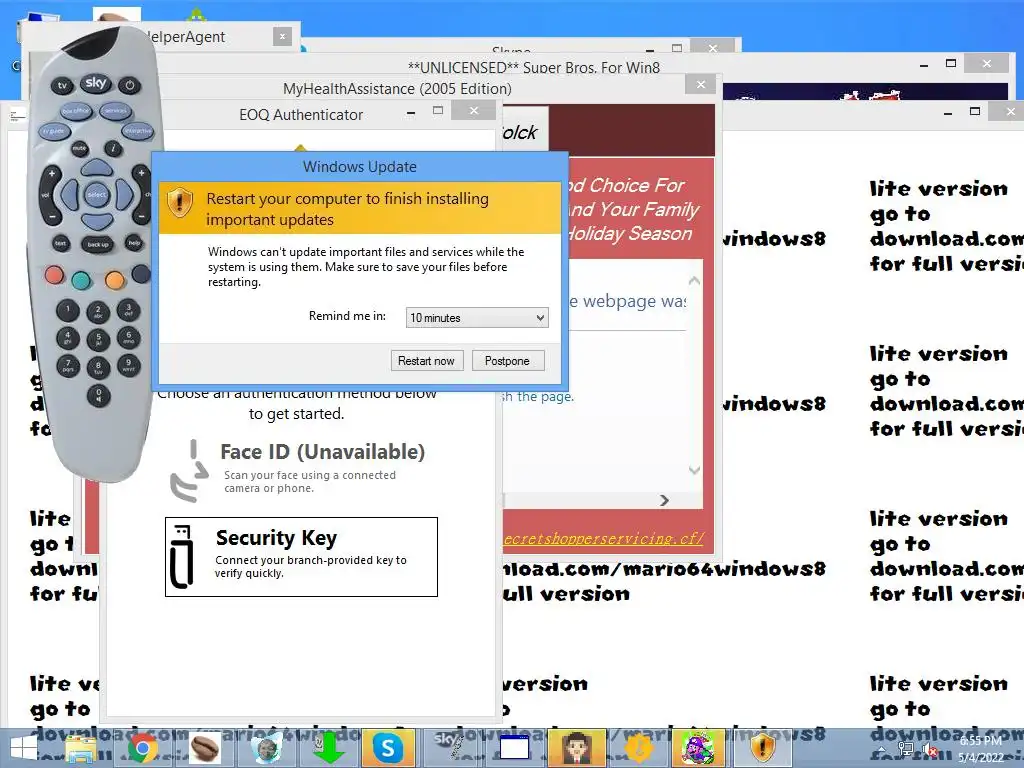Screen dimensions: 1024x768
Task: Tap the blue colour button on remote
Action: pyautogui.click(x=141, y=274)
